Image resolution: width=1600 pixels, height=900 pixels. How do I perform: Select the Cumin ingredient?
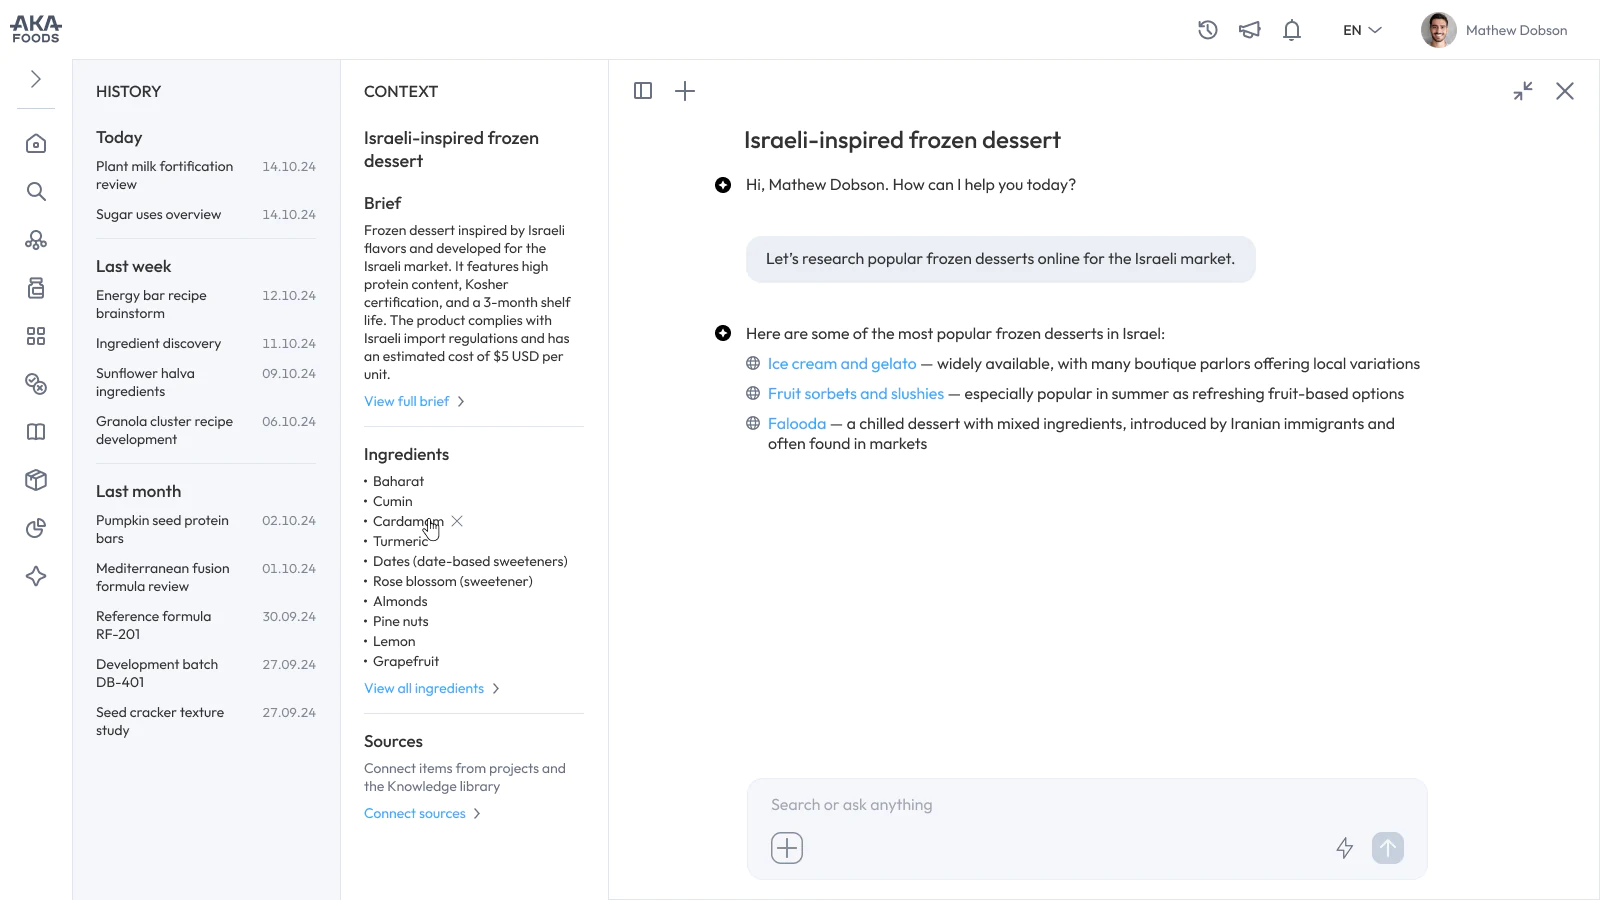tap(392, 501)
